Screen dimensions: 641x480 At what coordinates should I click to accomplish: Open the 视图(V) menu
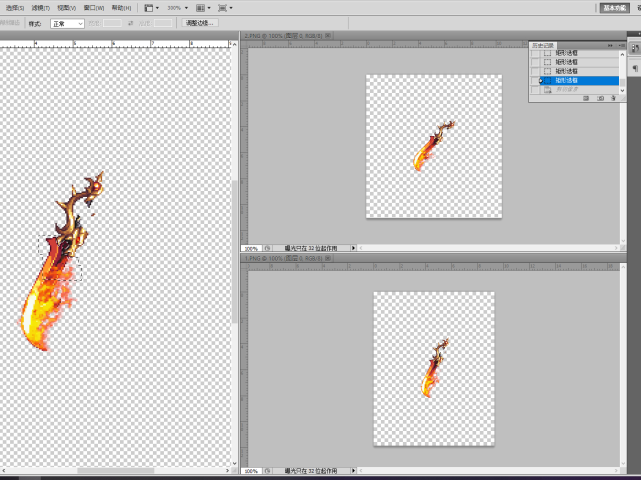tap(67, 7)
